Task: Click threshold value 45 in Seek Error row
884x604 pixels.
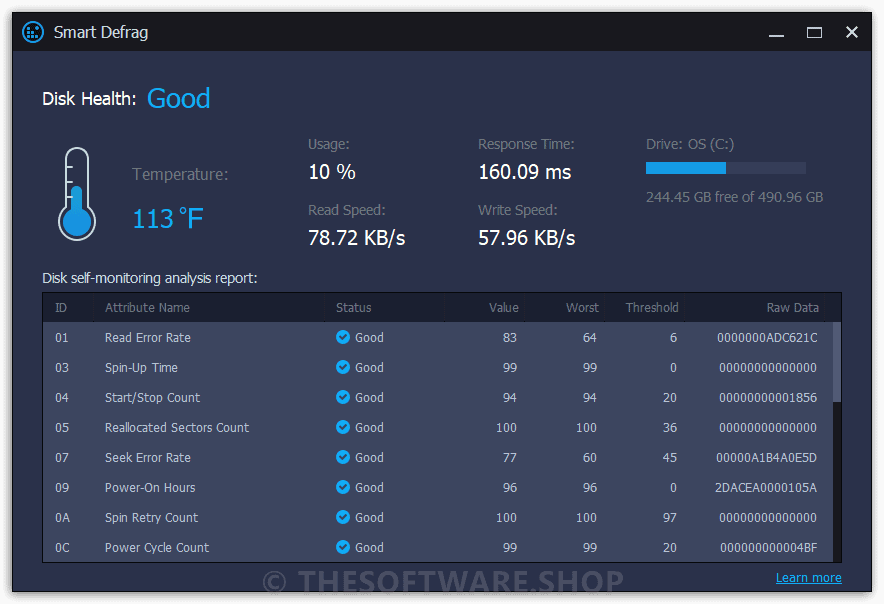Action: point(669,457)
